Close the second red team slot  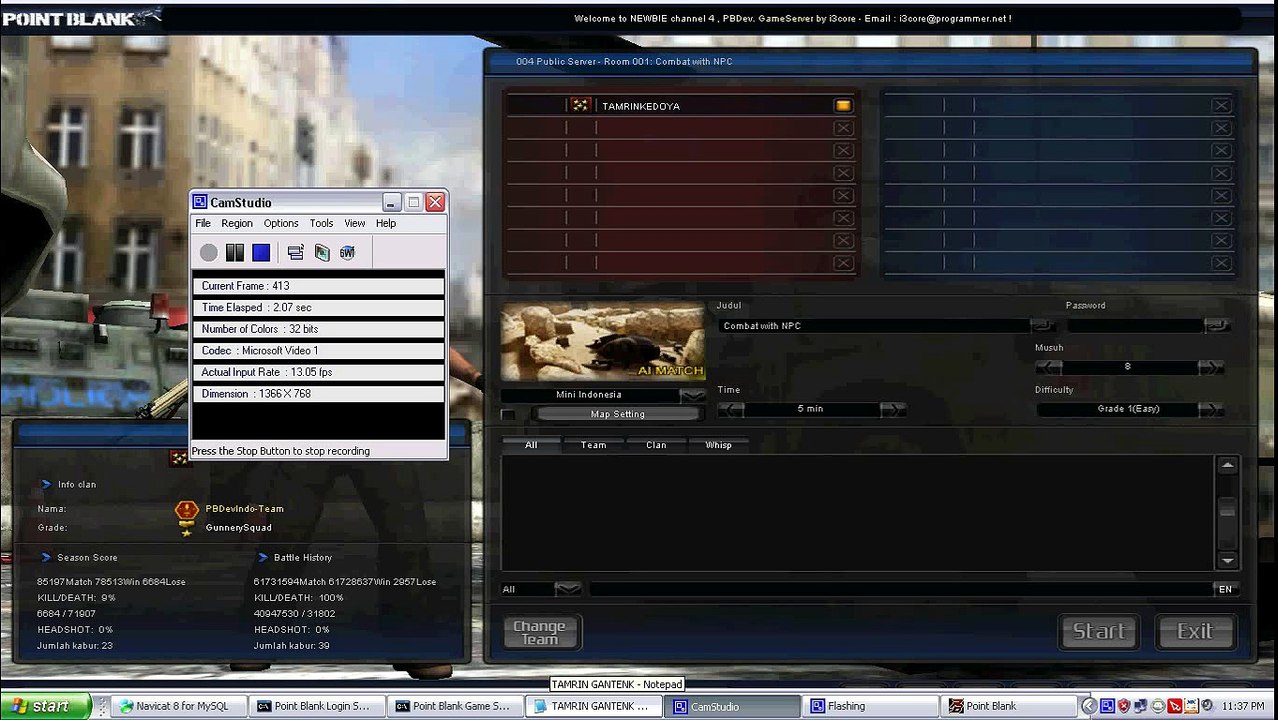point(843,128)
